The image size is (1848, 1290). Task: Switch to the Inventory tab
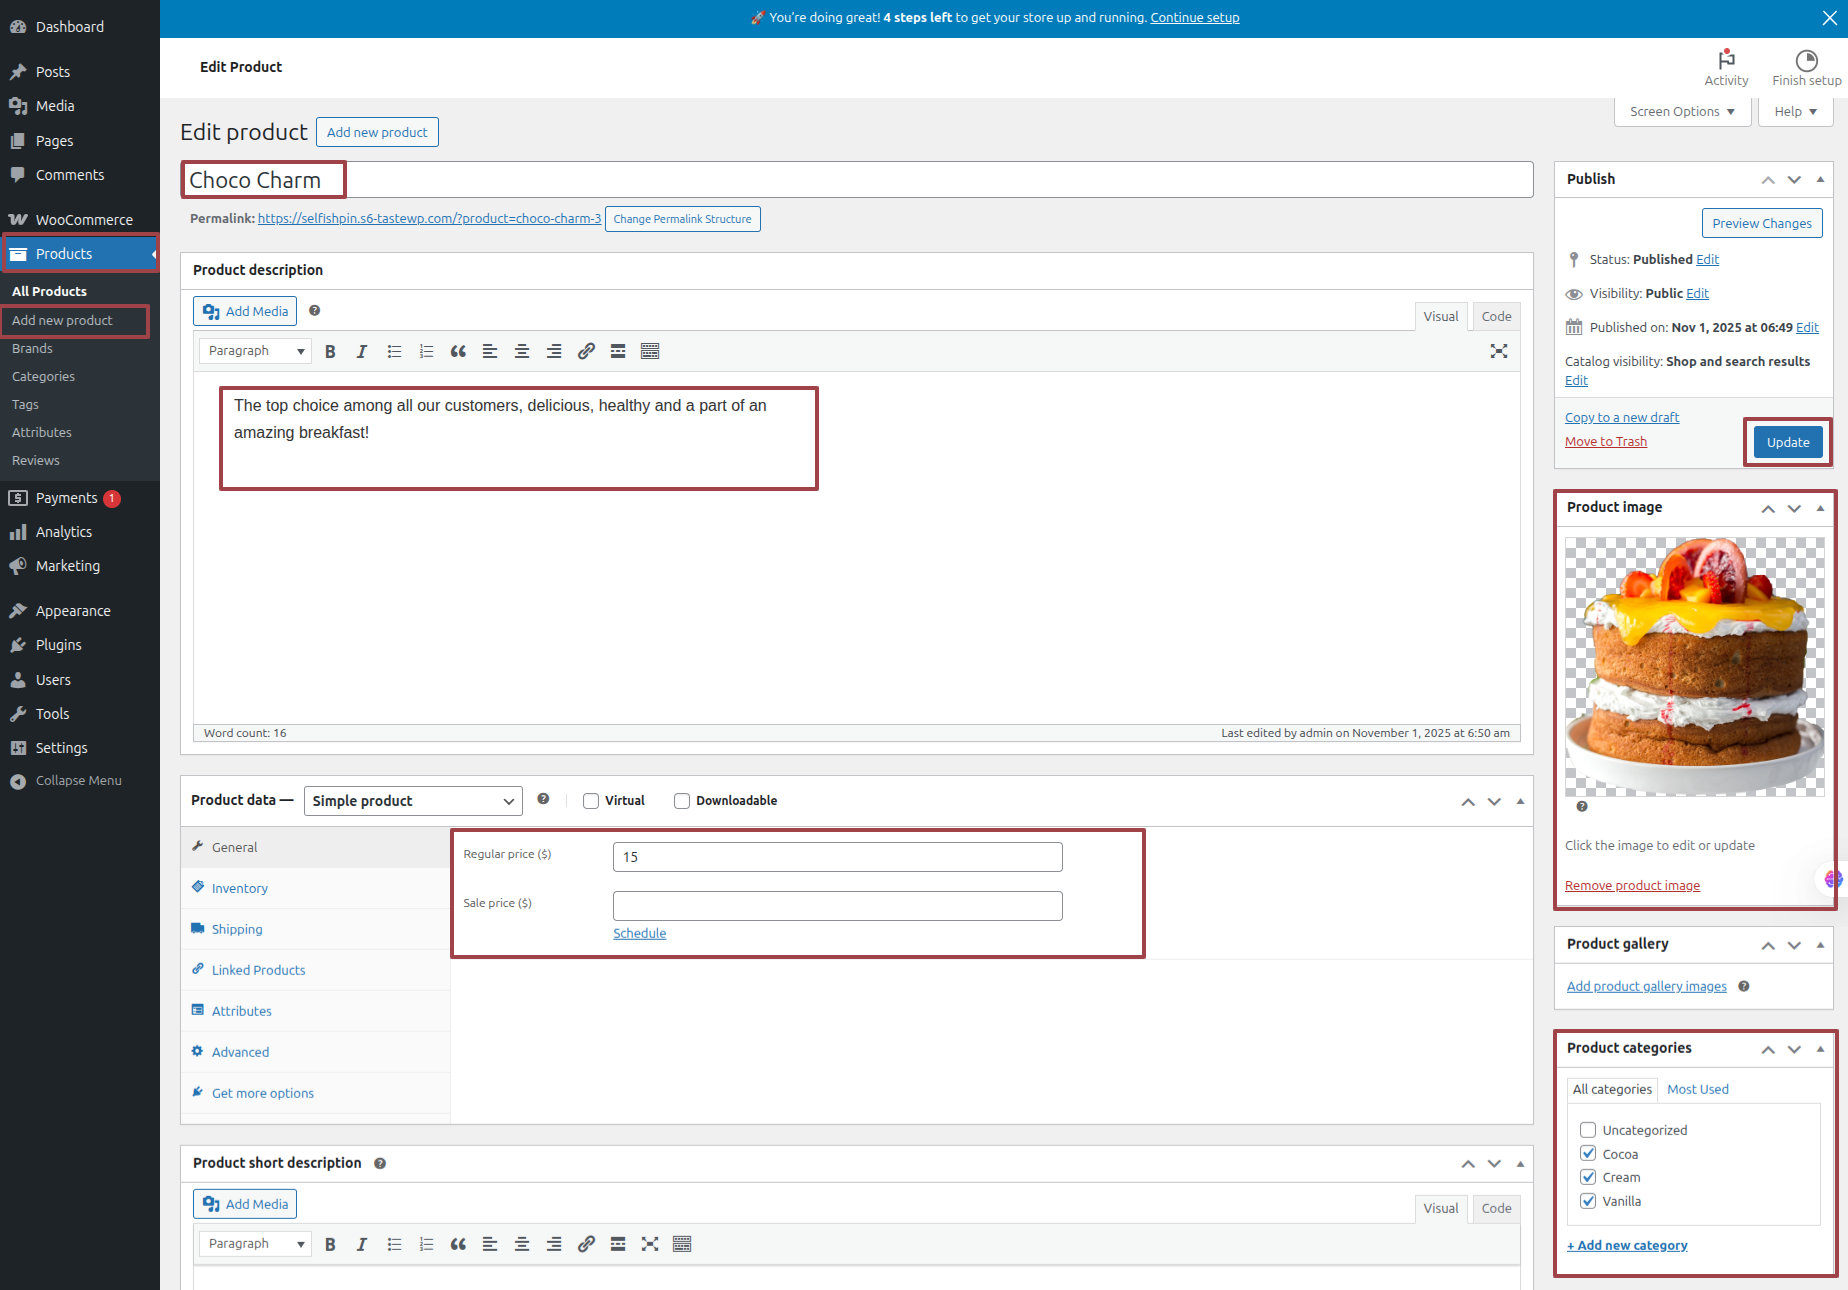[239, 888]
